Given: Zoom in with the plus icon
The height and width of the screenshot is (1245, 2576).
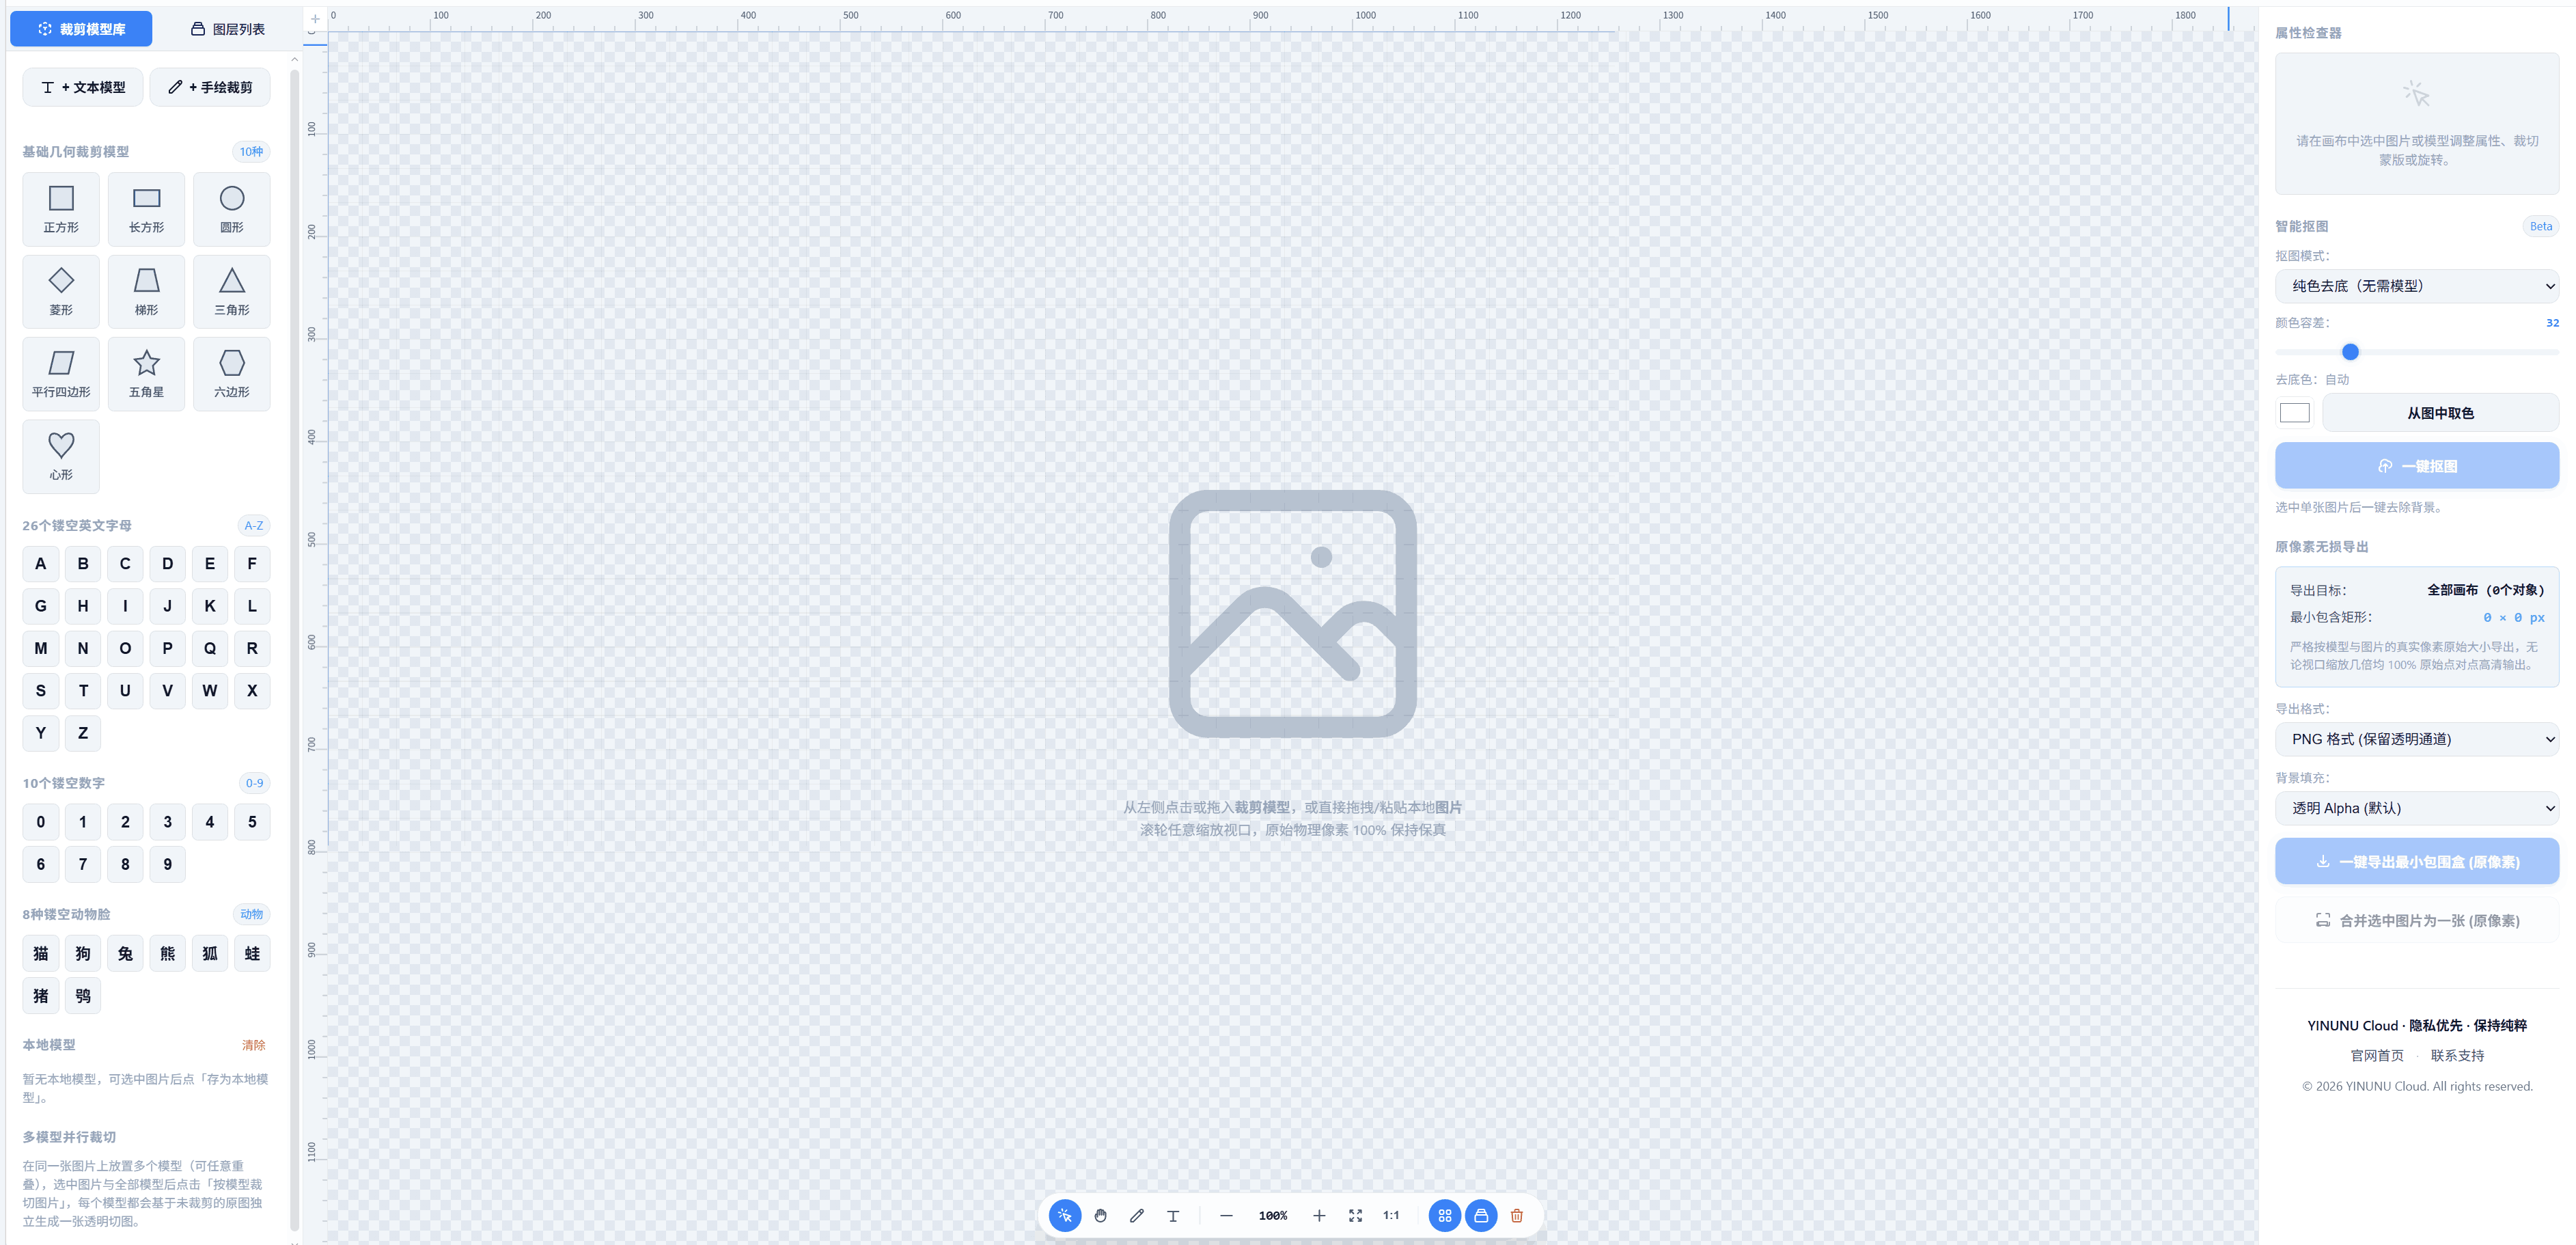Looking at the screenshot, I should coord(1319,1215).
